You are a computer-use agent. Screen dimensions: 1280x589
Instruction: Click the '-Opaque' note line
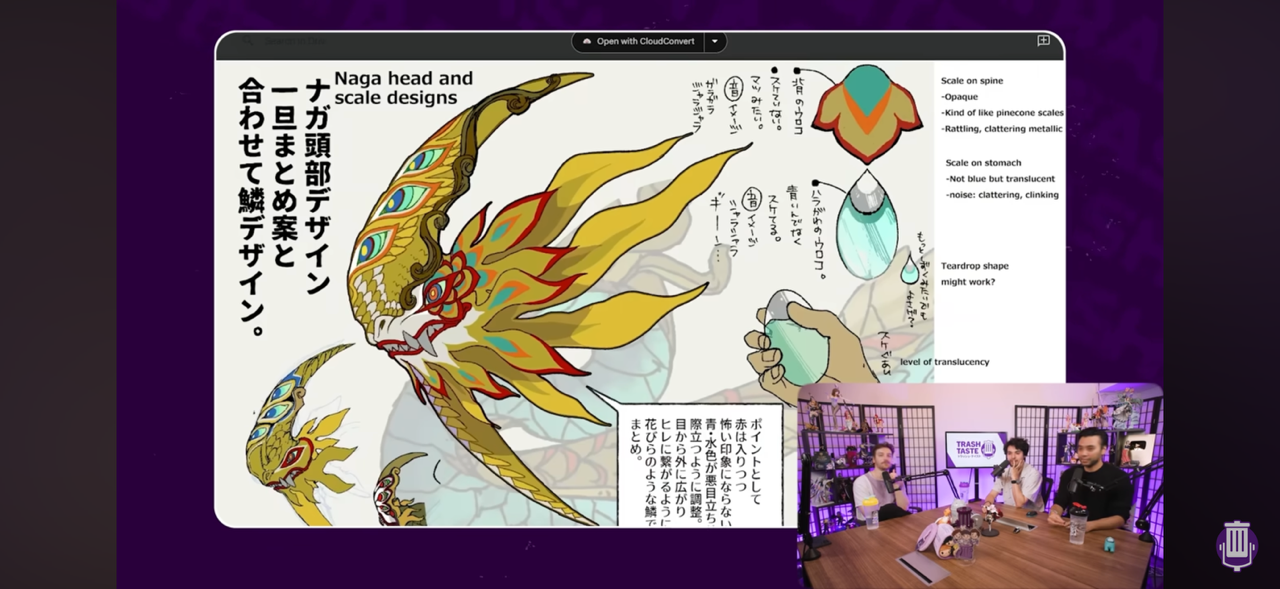pos(959,97)
